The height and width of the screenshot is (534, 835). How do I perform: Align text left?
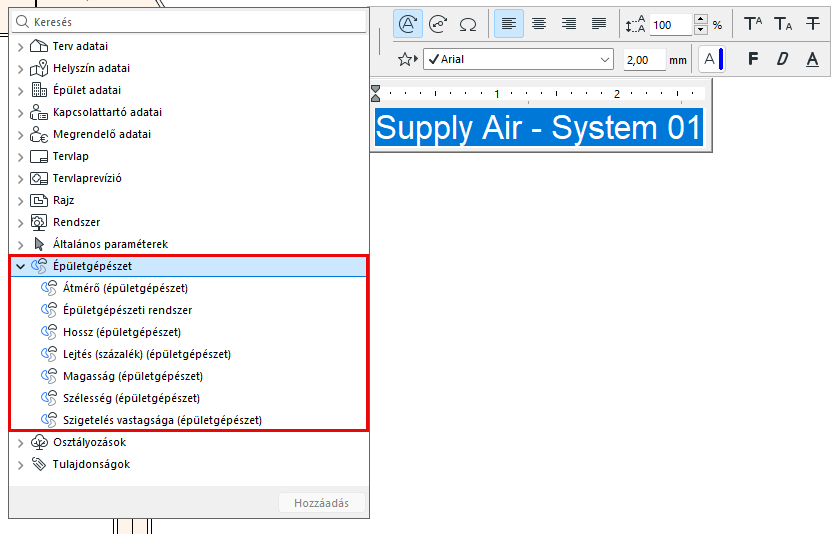click(509, 24)
